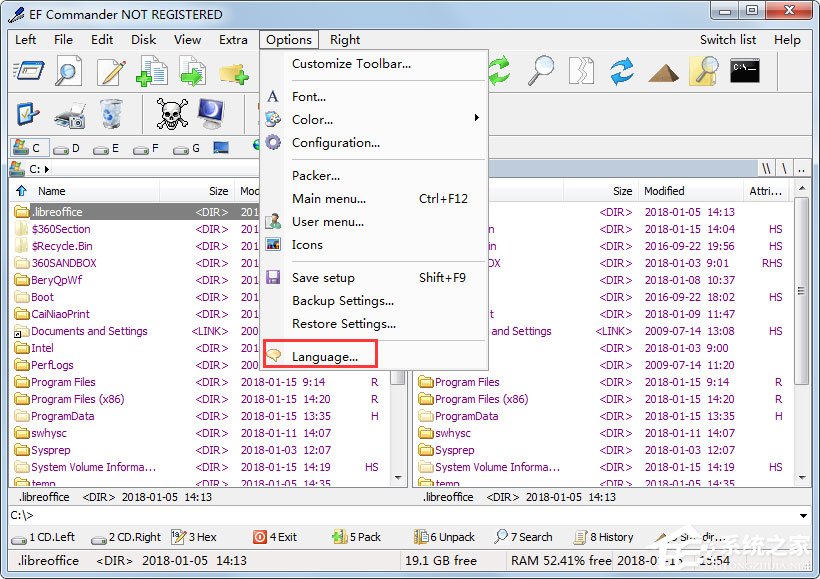Screen dimensions: 820x579
Task: Switch to drive E in drive bar
Action: click(x=107, y=149)
